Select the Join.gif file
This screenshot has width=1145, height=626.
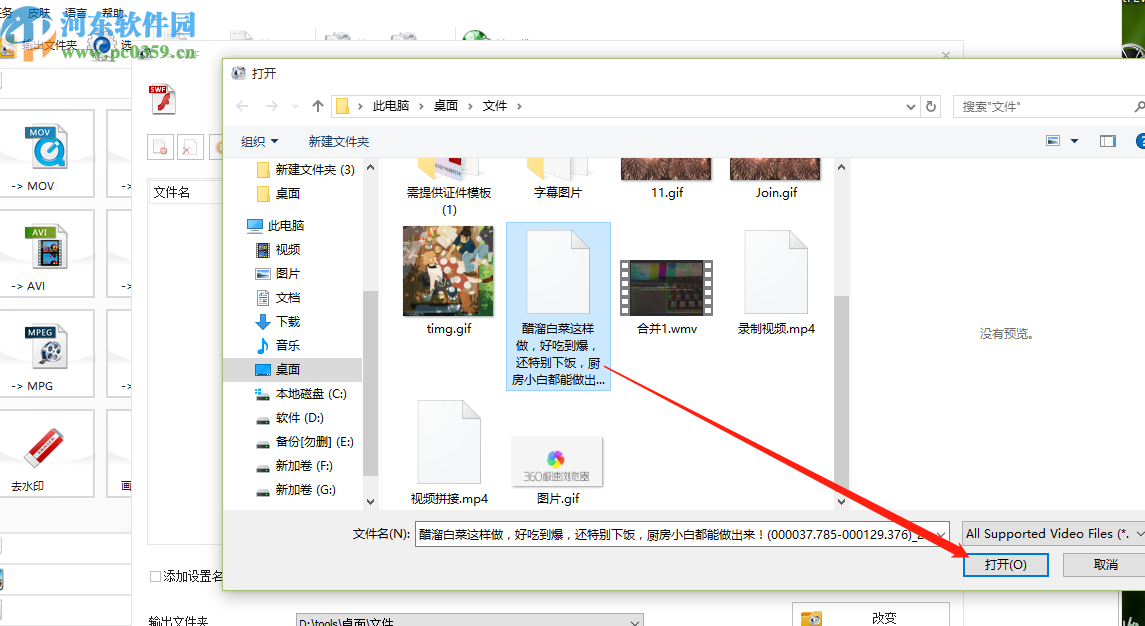click(776, 179)
